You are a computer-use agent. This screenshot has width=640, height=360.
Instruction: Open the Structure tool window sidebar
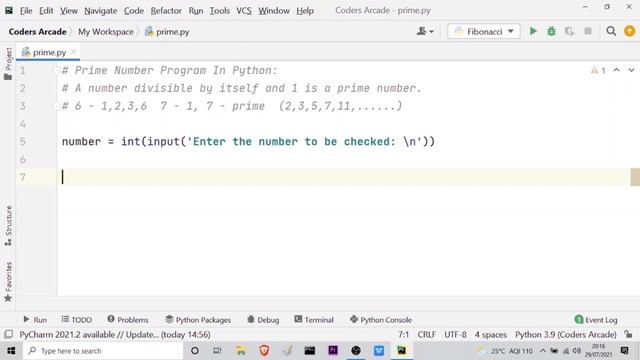click(8, 225)
